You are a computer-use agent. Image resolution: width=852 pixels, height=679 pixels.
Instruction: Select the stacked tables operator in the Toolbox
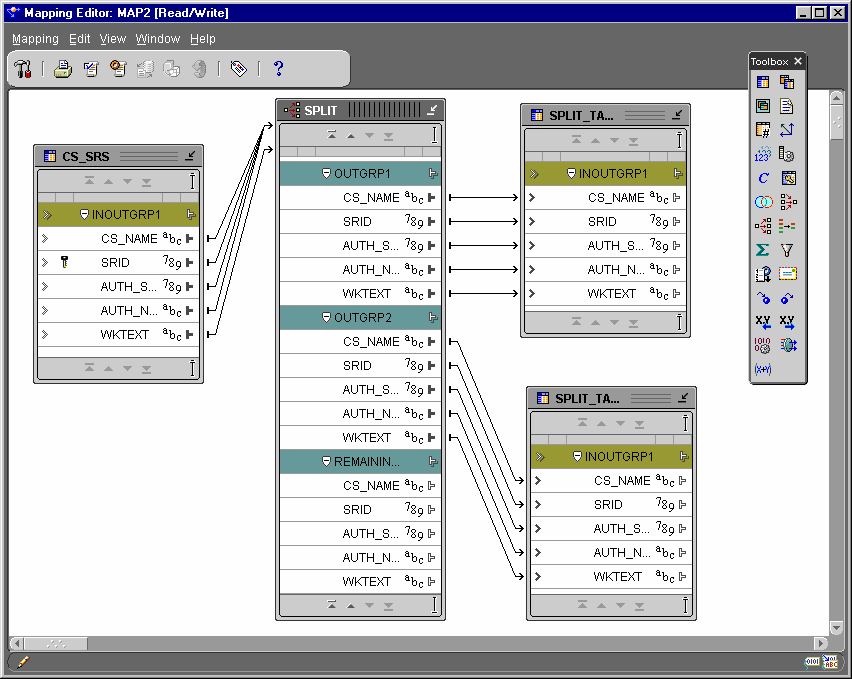787,82
